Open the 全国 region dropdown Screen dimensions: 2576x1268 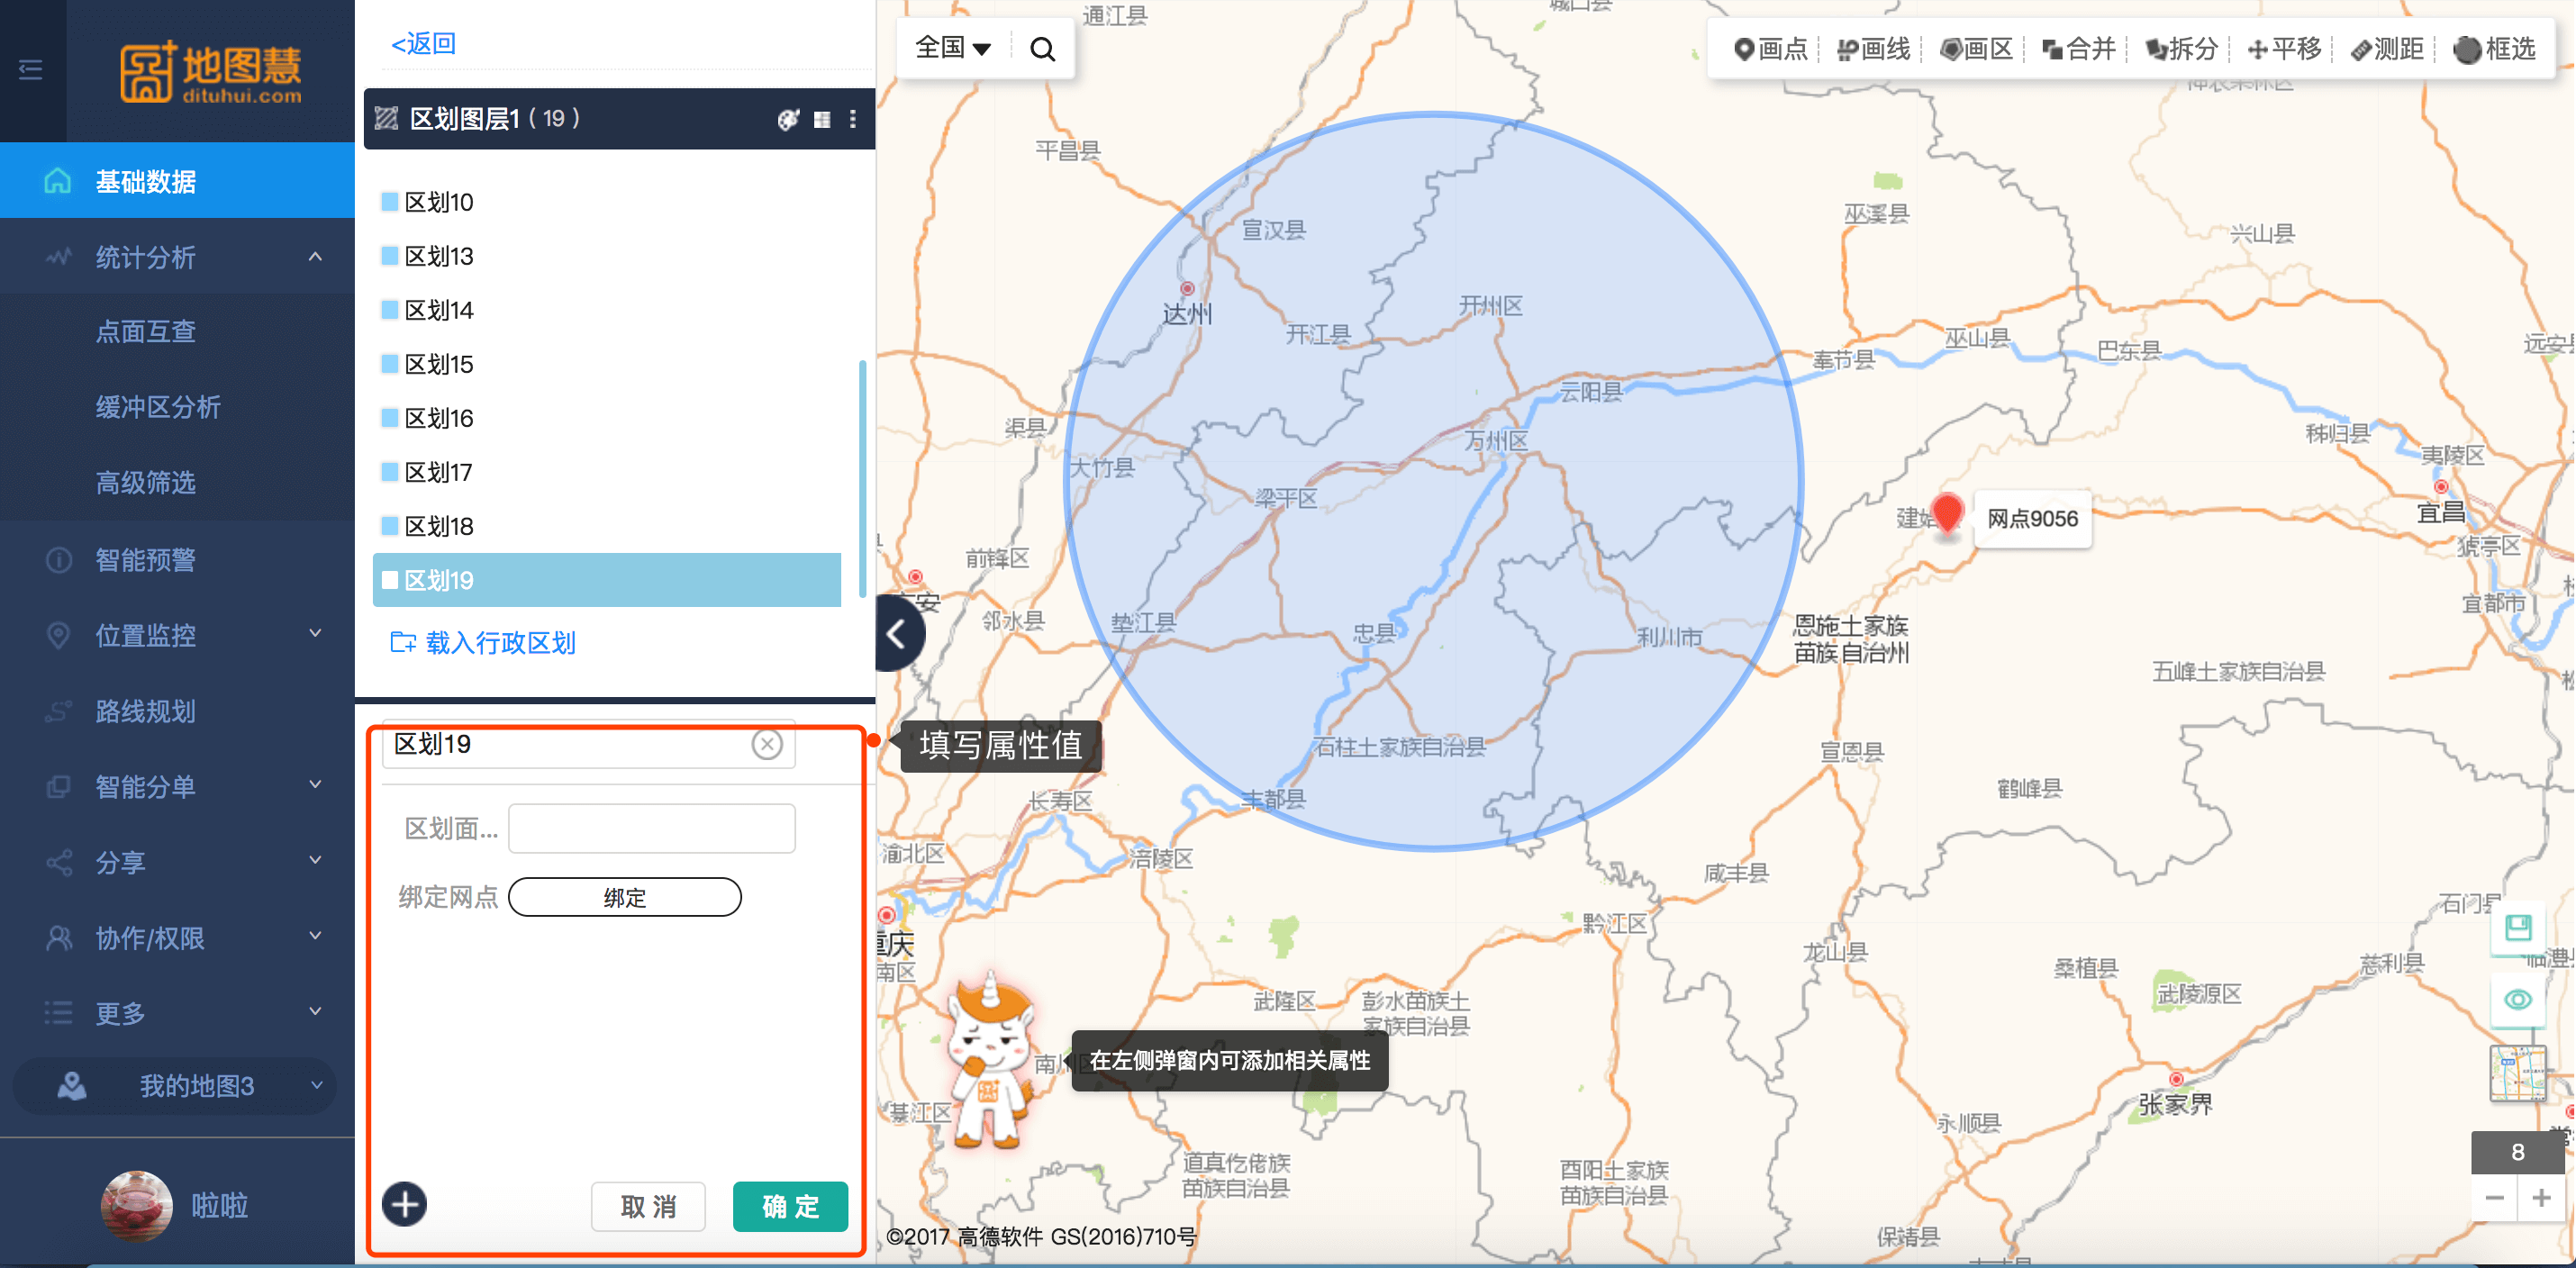pyautogui.click(x=952, y=48)
